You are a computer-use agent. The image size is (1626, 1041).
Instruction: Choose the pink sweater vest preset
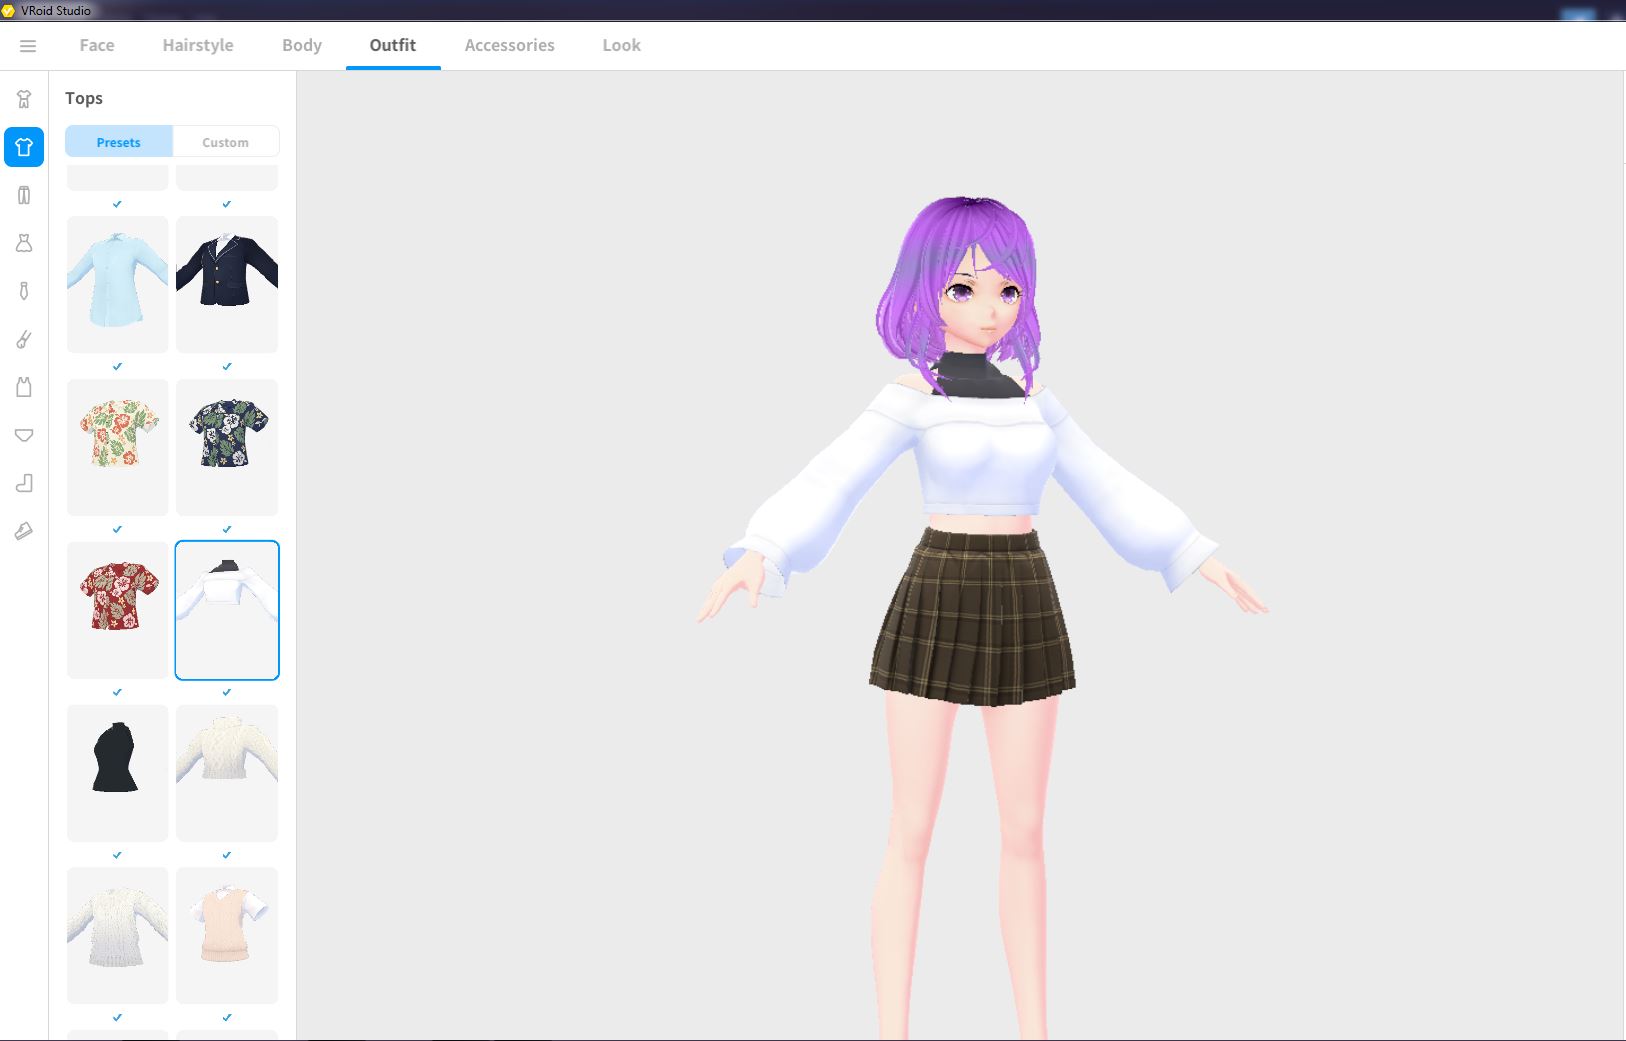pyautogui.click(x=227, y=935)
